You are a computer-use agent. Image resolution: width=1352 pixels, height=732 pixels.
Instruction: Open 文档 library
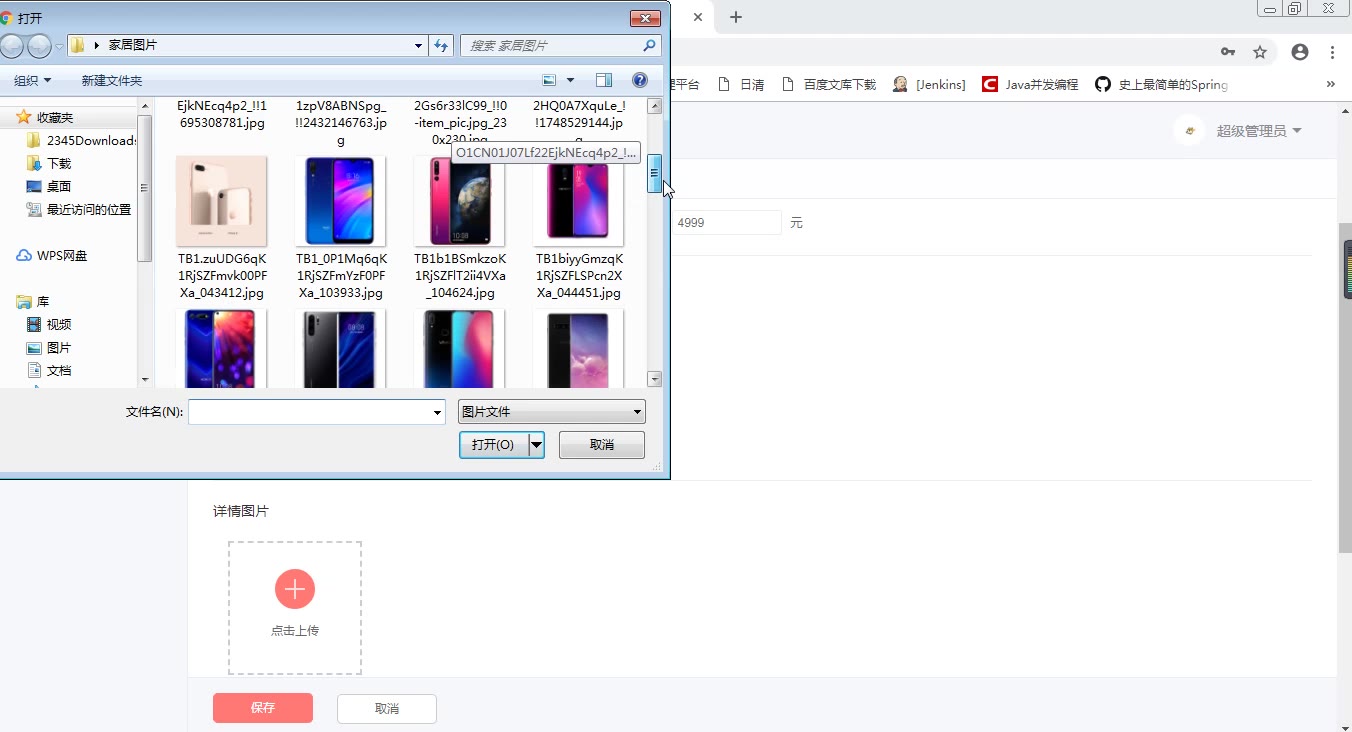pos(59,370)
